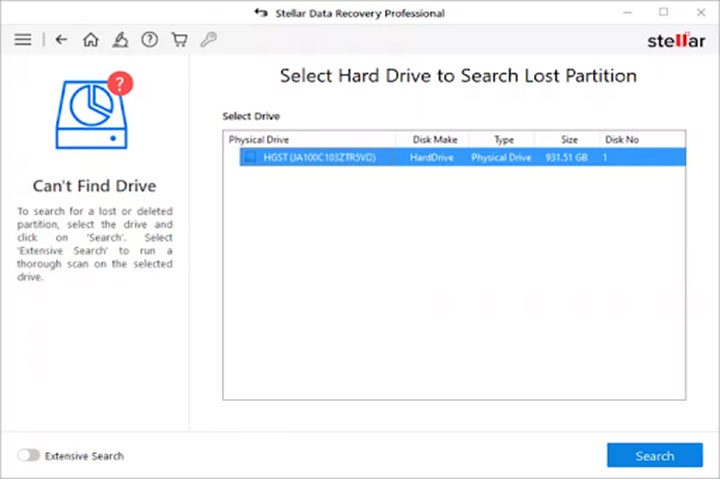Open the shopping cart icon
The width and height of the screenshot is (720, 480).
tap(180, 40)
